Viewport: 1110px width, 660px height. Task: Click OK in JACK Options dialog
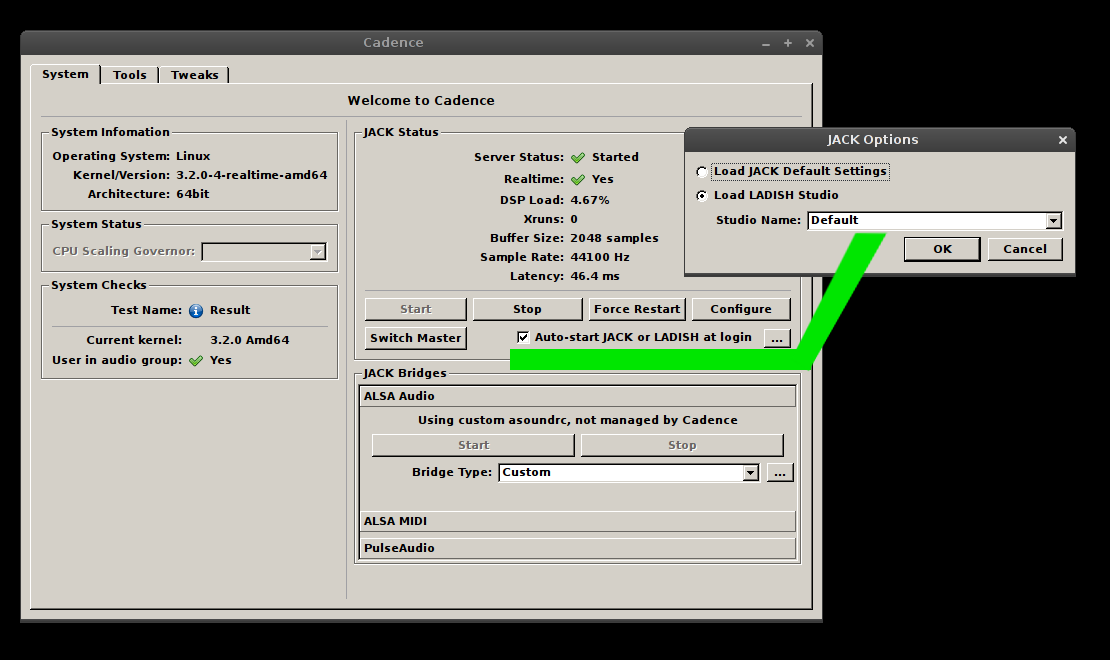[942, 249]
